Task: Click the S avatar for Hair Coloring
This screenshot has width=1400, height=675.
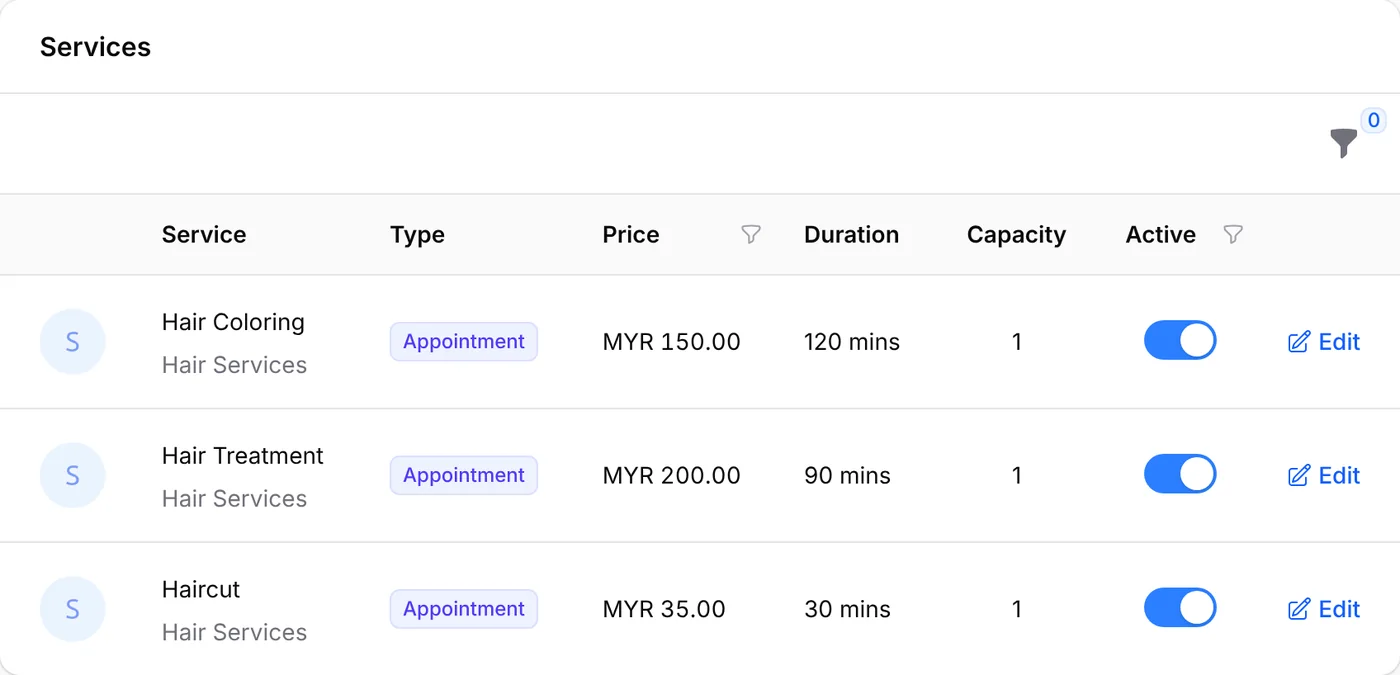Action: pyautogui.click(x=72, y=342)
